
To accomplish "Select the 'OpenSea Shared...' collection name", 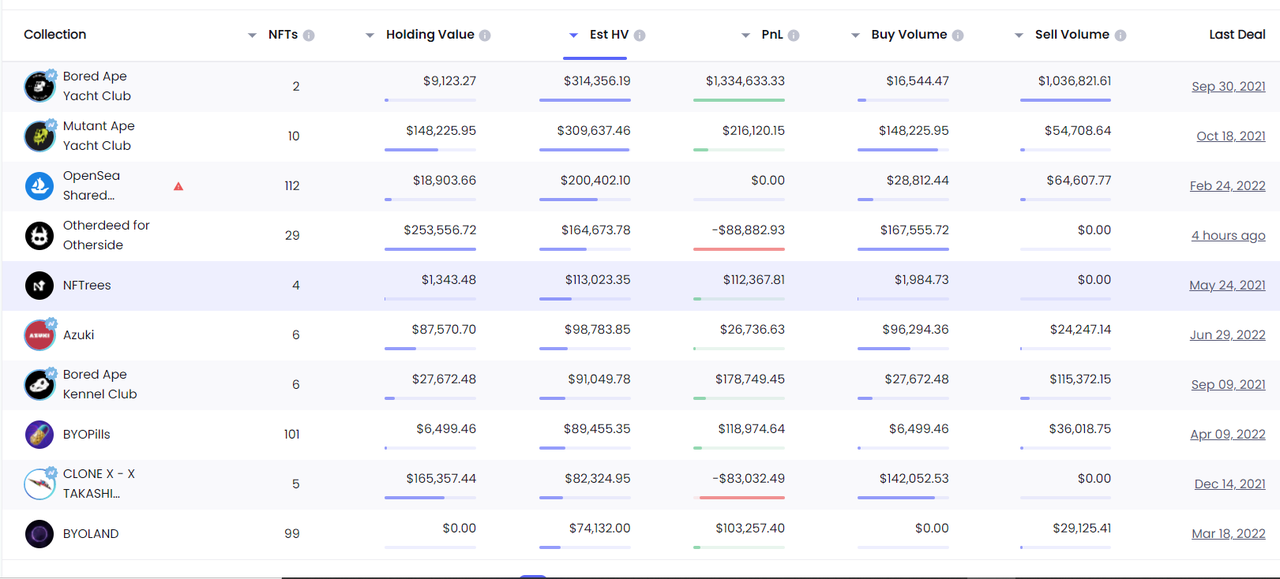I will (x=91, y=186).
